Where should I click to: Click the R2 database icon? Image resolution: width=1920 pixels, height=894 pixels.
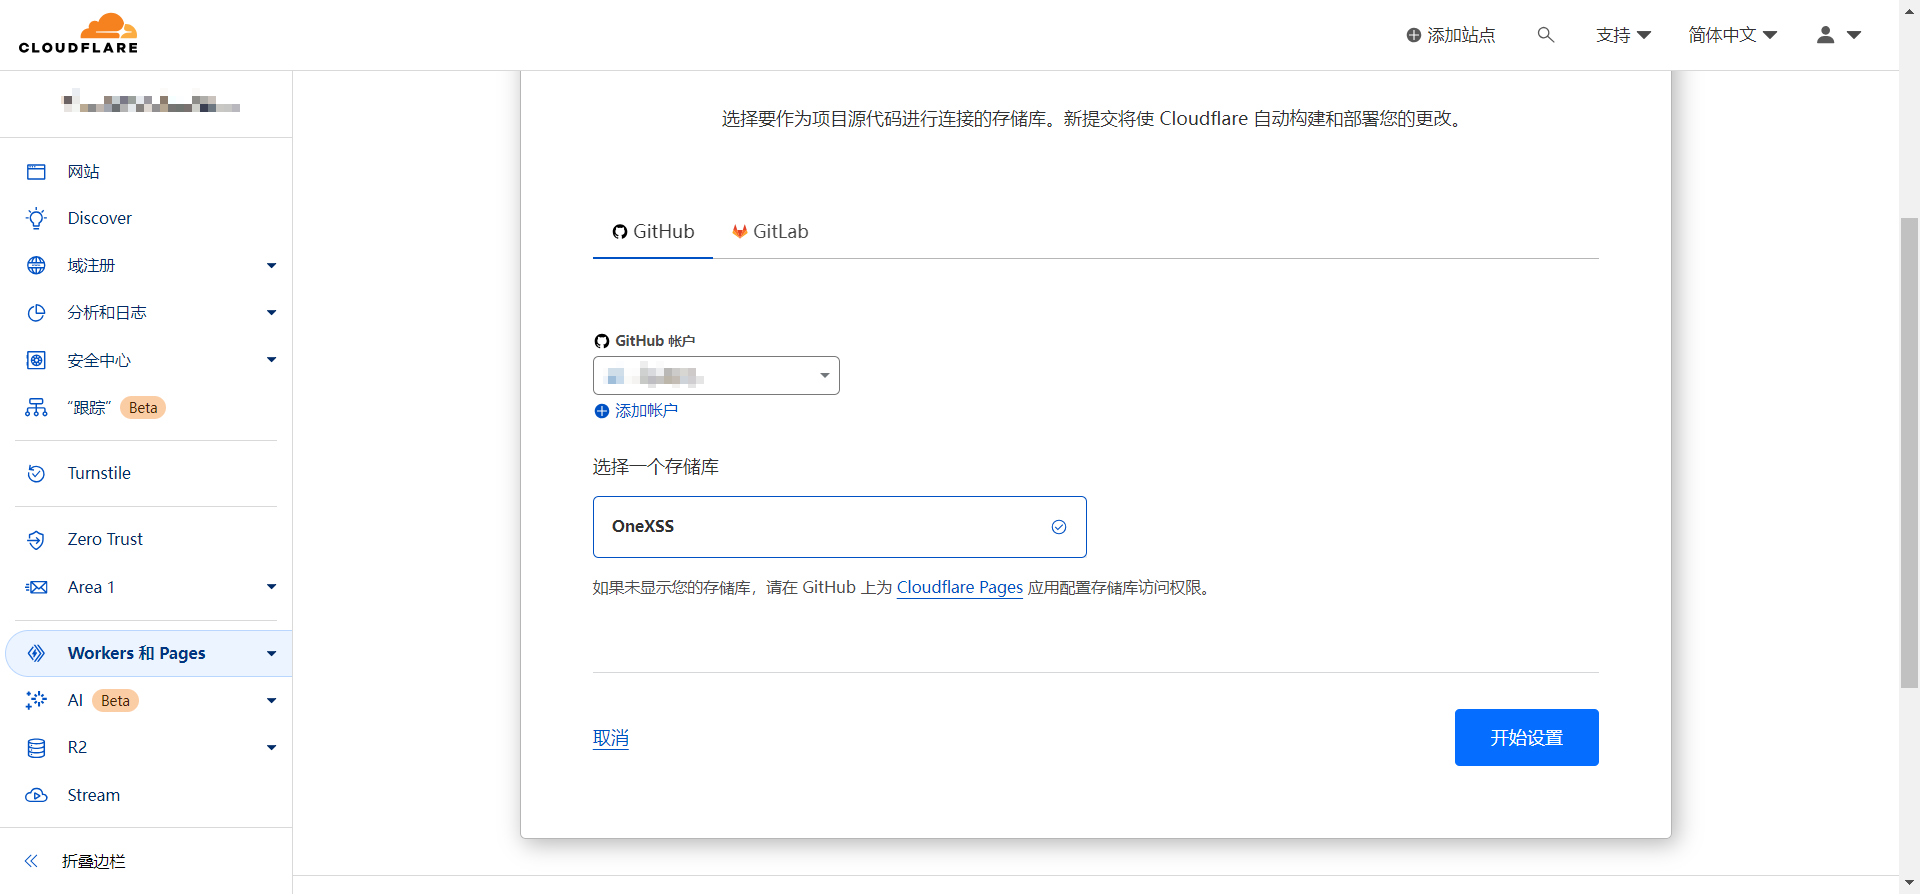tap(36, 748)
